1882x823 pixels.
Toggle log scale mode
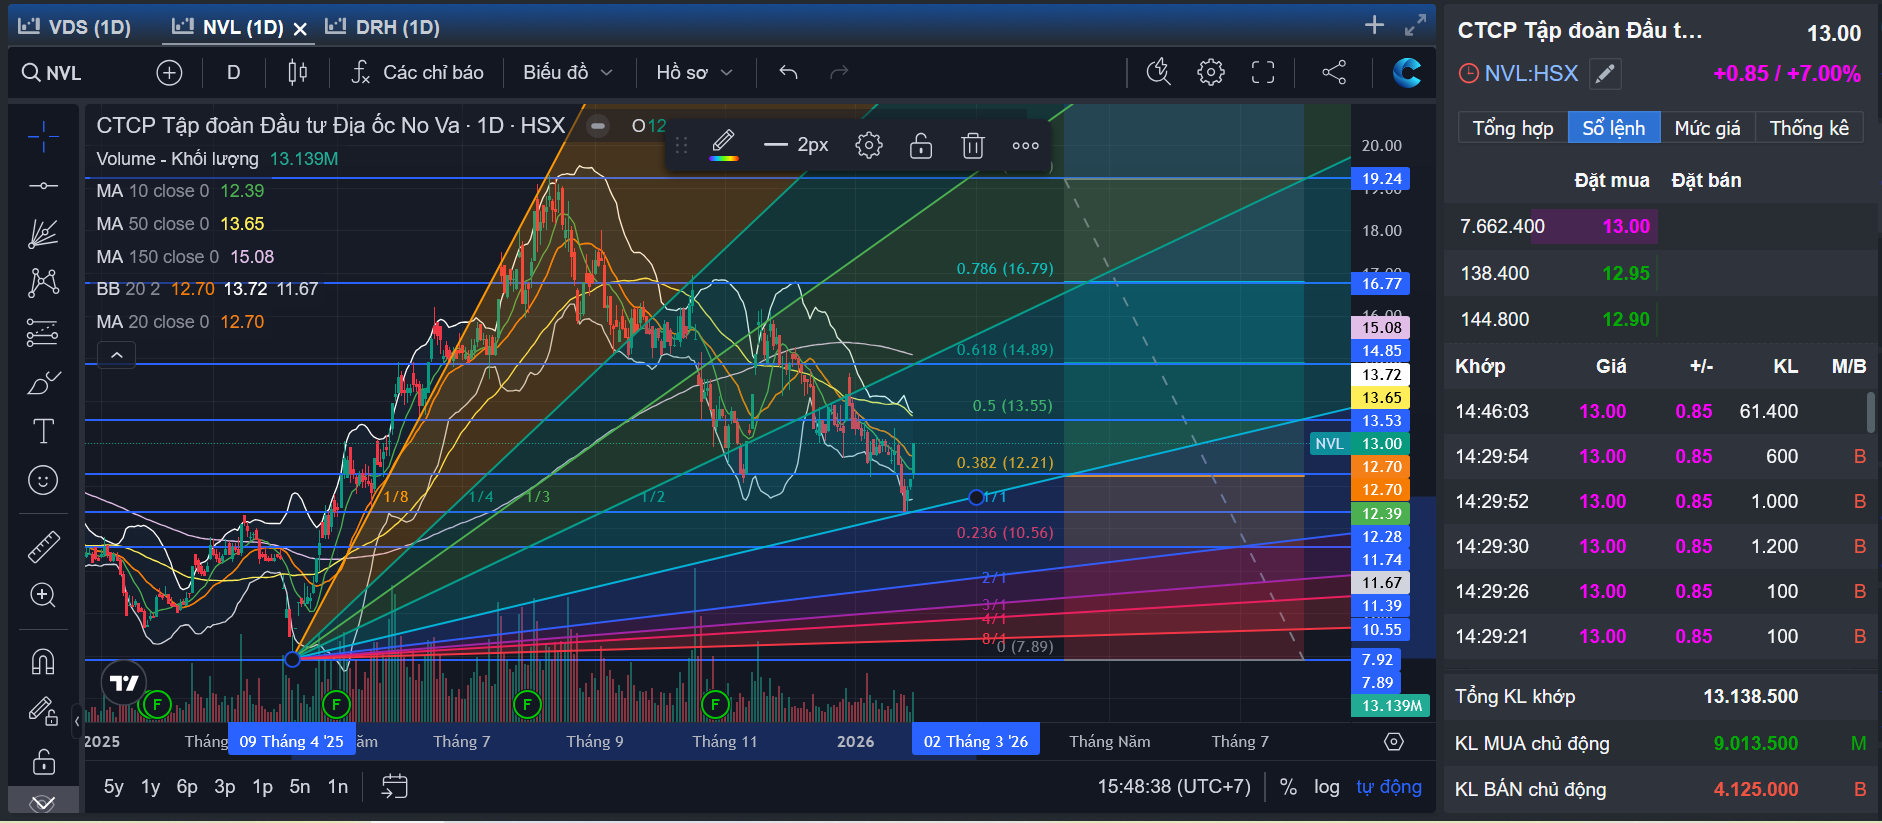pyautogui.click(x=1327, y=787)
